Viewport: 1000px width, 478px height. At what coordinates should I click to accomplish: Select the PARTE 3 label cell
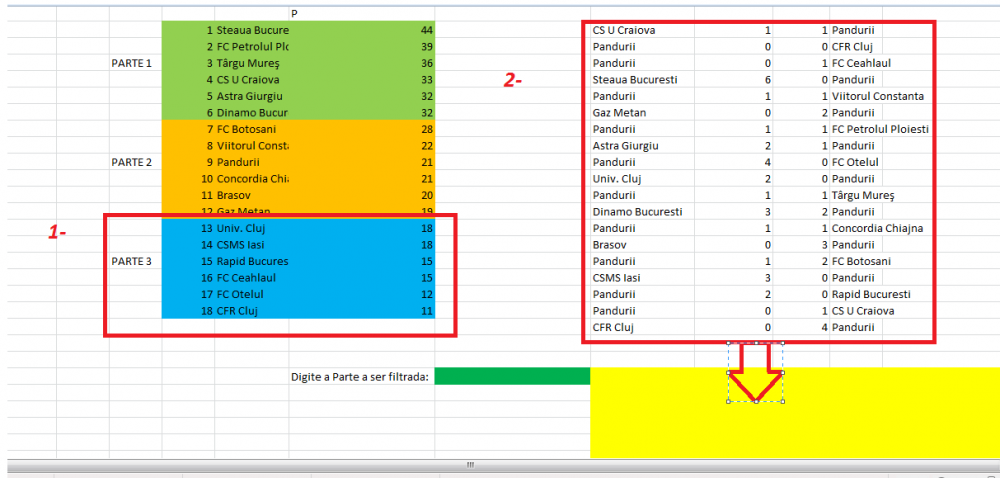(x=132, y=261)
